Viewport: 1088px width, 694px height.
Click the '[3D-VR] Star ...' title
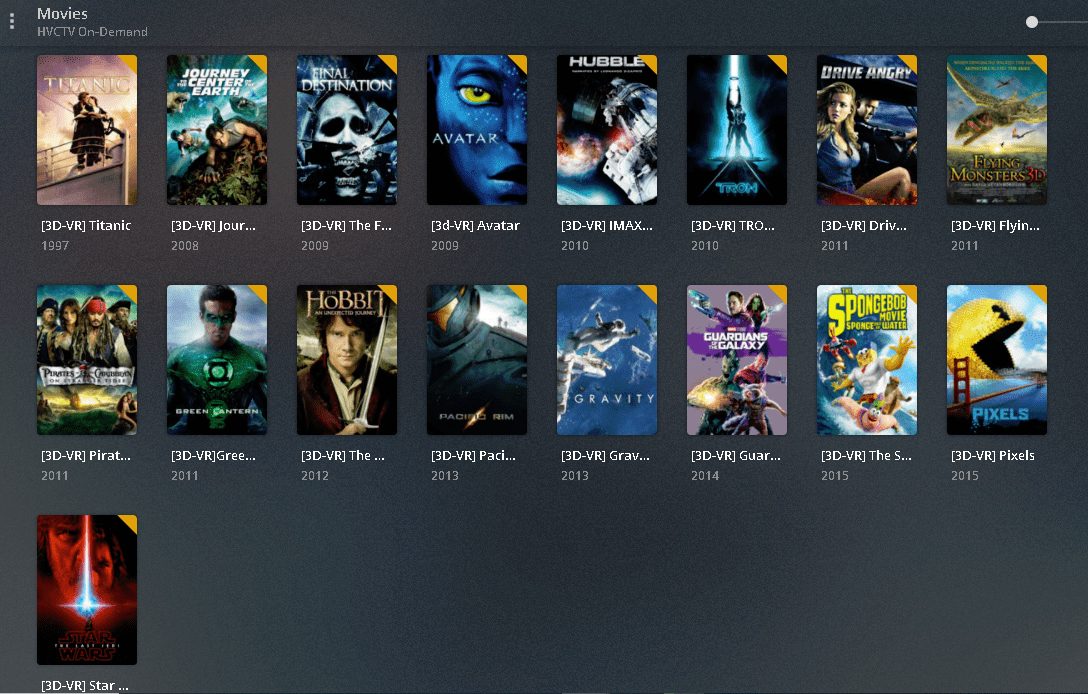85,686
